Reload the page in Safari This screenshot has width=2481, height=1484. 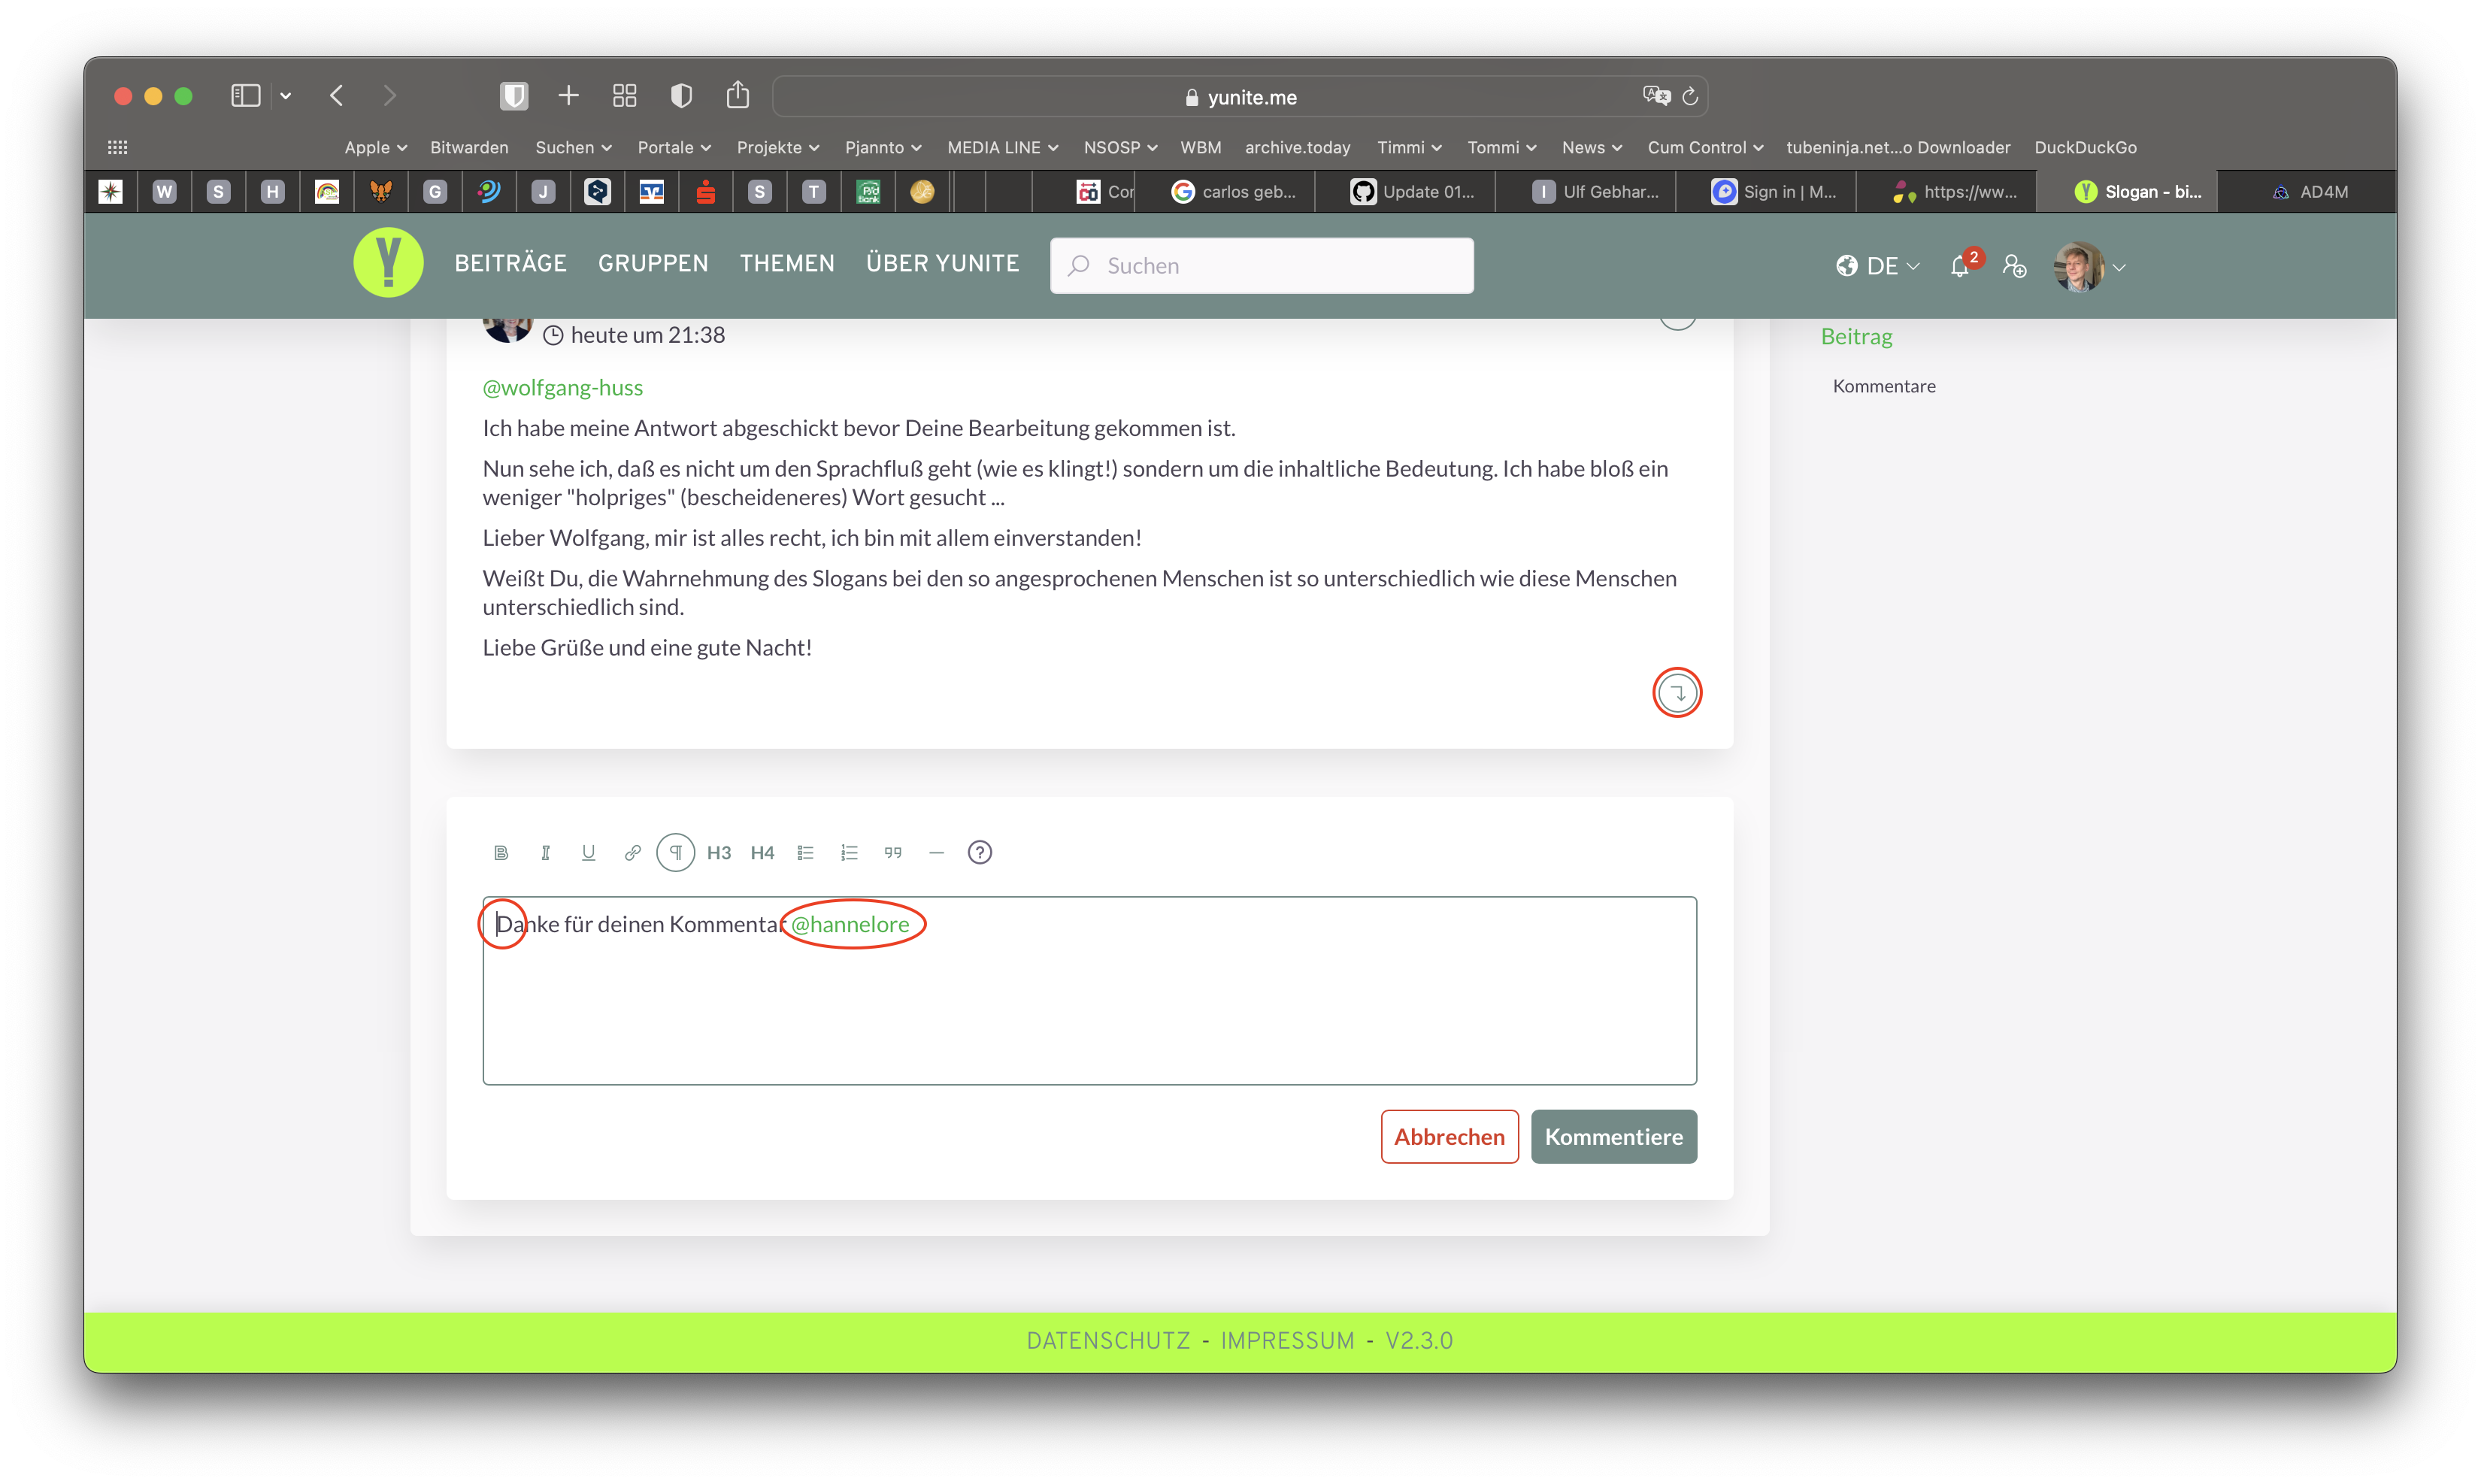point(1690,96)
